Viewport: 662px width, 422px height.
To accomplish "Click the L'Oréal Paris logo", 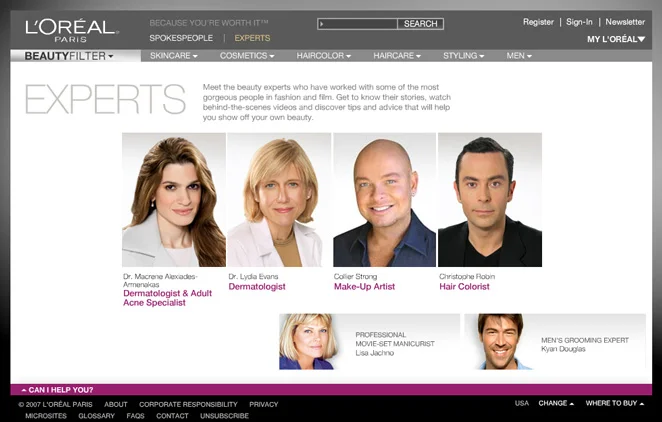I will [x=72, y=30].
